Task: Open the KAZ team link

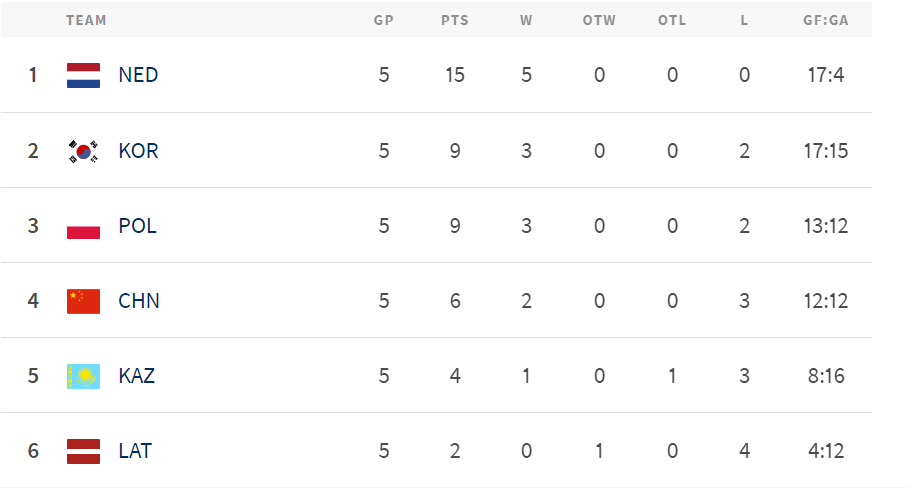Action: pos(136,376)
